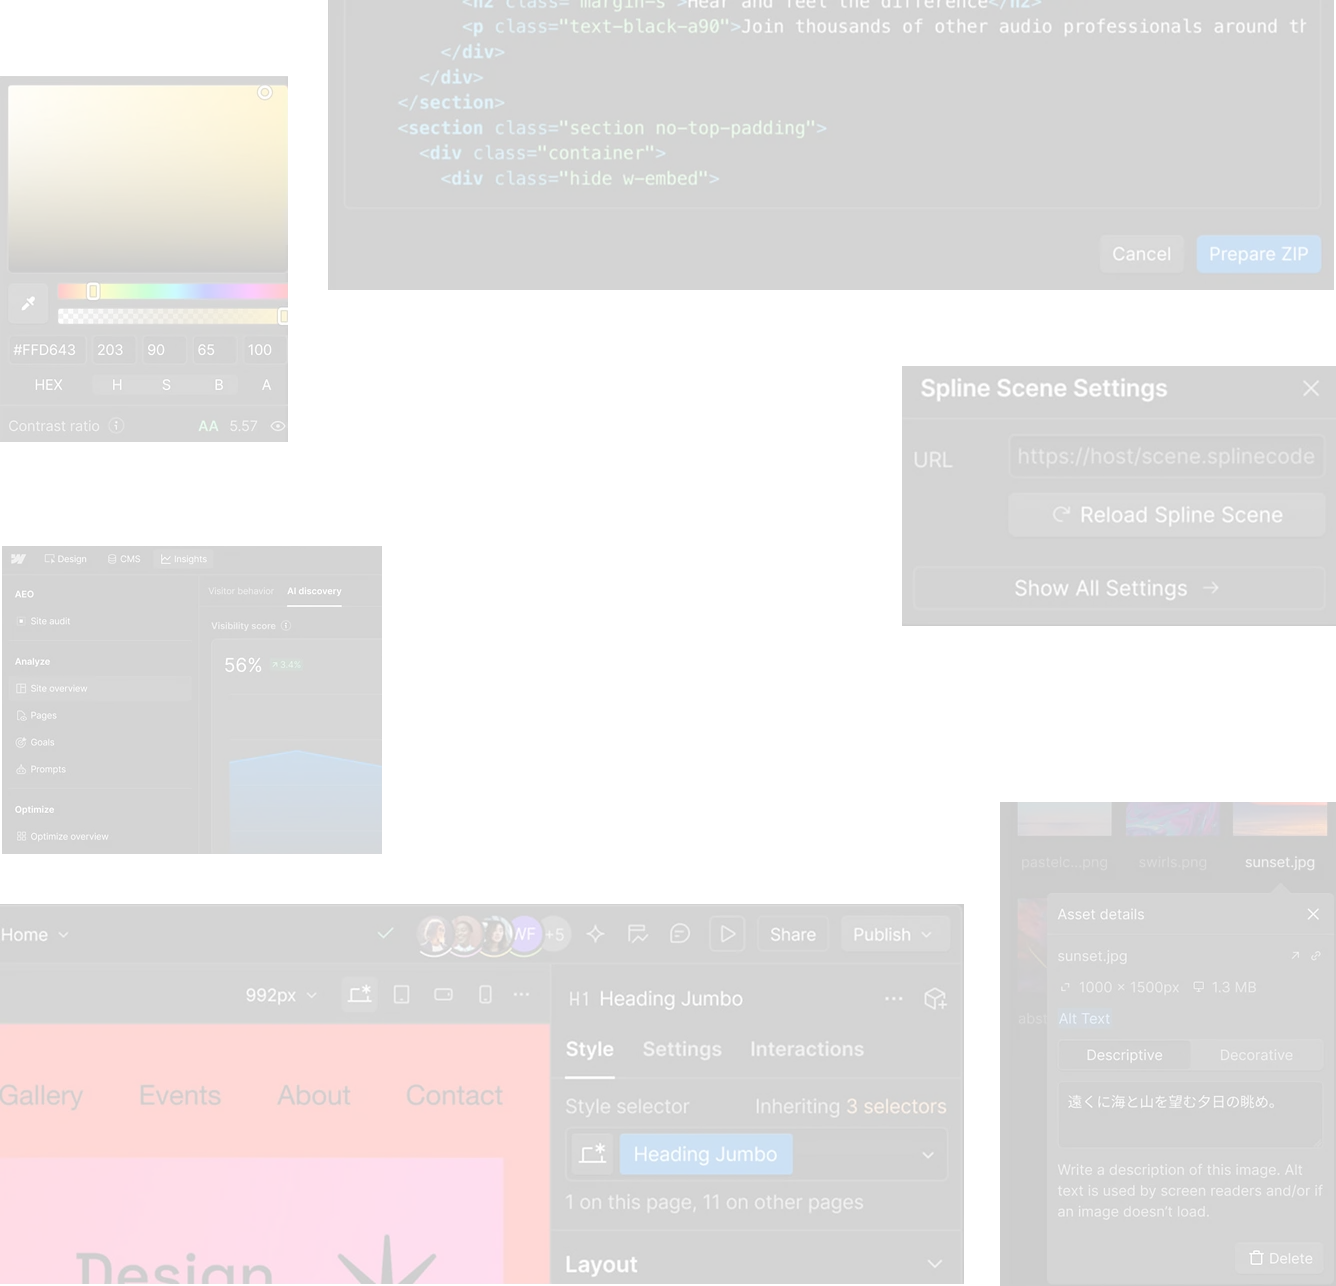The height and width of the screenshot is (1286, 1336).
Task: Click Show All Settings
Action: (1119, 588)
